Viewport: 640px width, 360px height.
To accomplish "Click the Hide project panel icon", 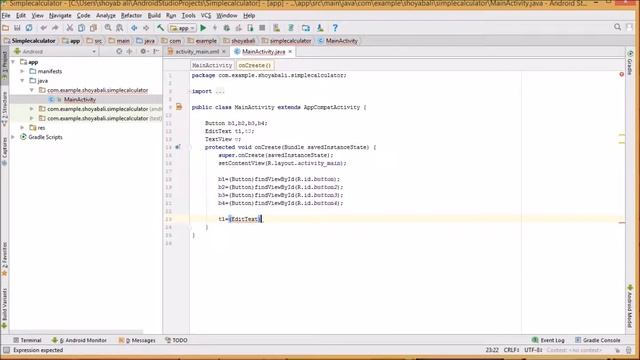I will click(x=156, y=52).
